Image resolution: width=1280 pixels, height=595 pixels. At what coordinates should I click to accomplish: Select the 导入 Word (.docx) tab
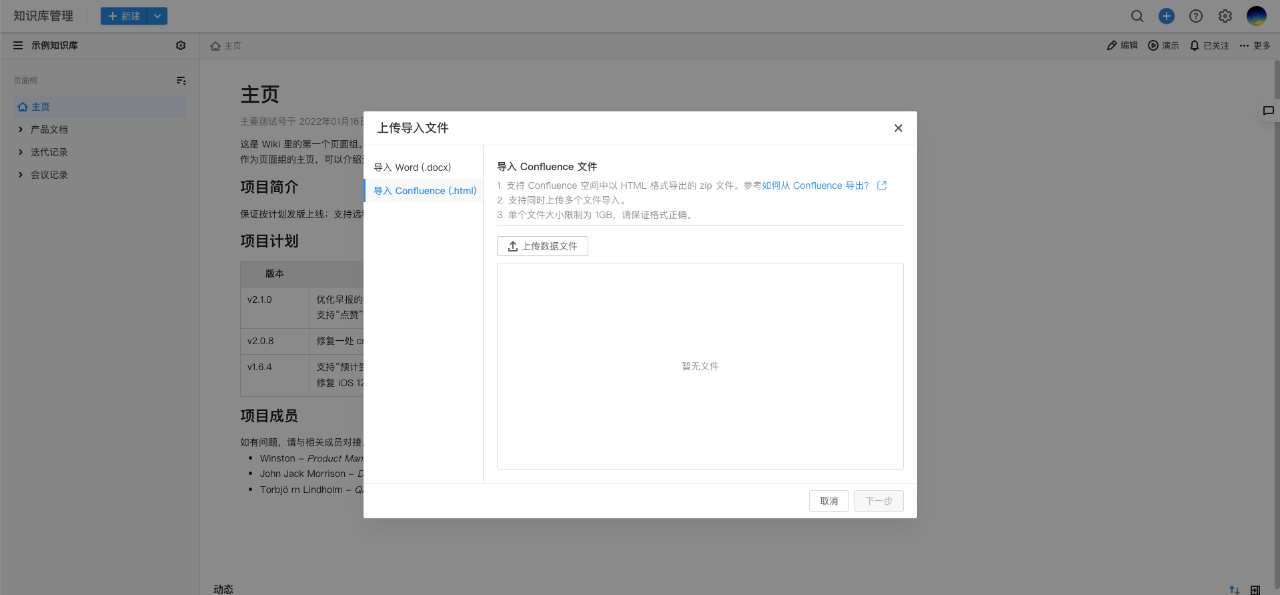click(x=412, y=167)
